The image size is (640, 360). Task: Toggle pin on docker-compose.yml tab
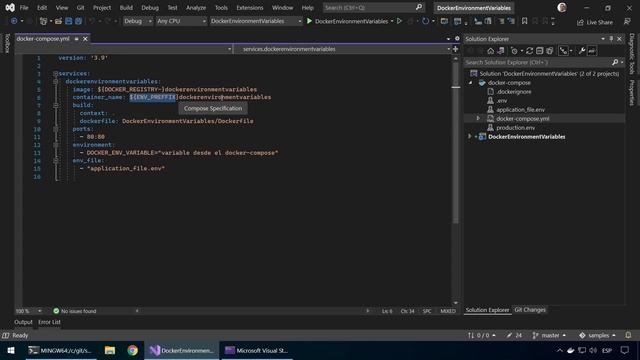pyautogui.click(x=76, y=39)
